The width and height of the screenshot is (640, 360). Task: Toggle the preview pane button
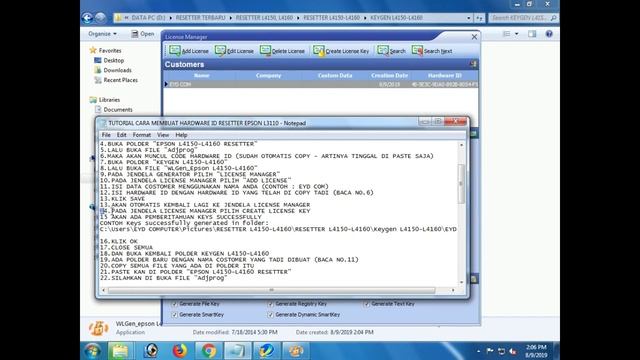[532, 34]
